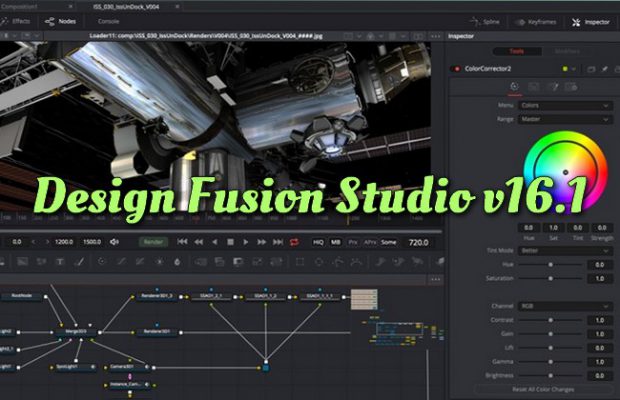620x400 pixels.
Task: Click the audio speaker icon
Action: click(x=114, y=242)
